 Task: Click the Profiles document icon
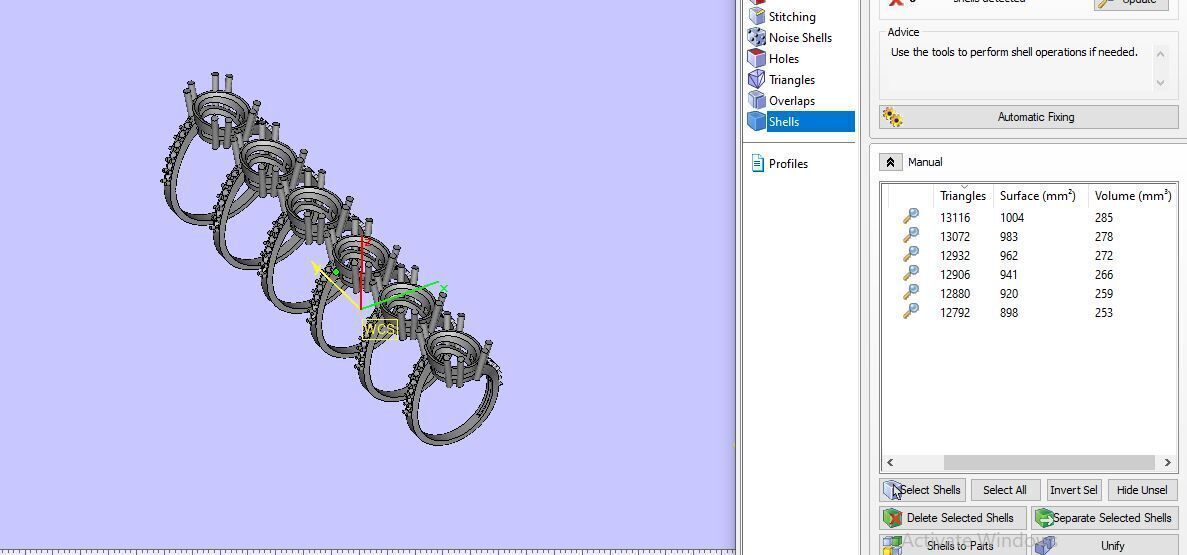pos(757,163)
